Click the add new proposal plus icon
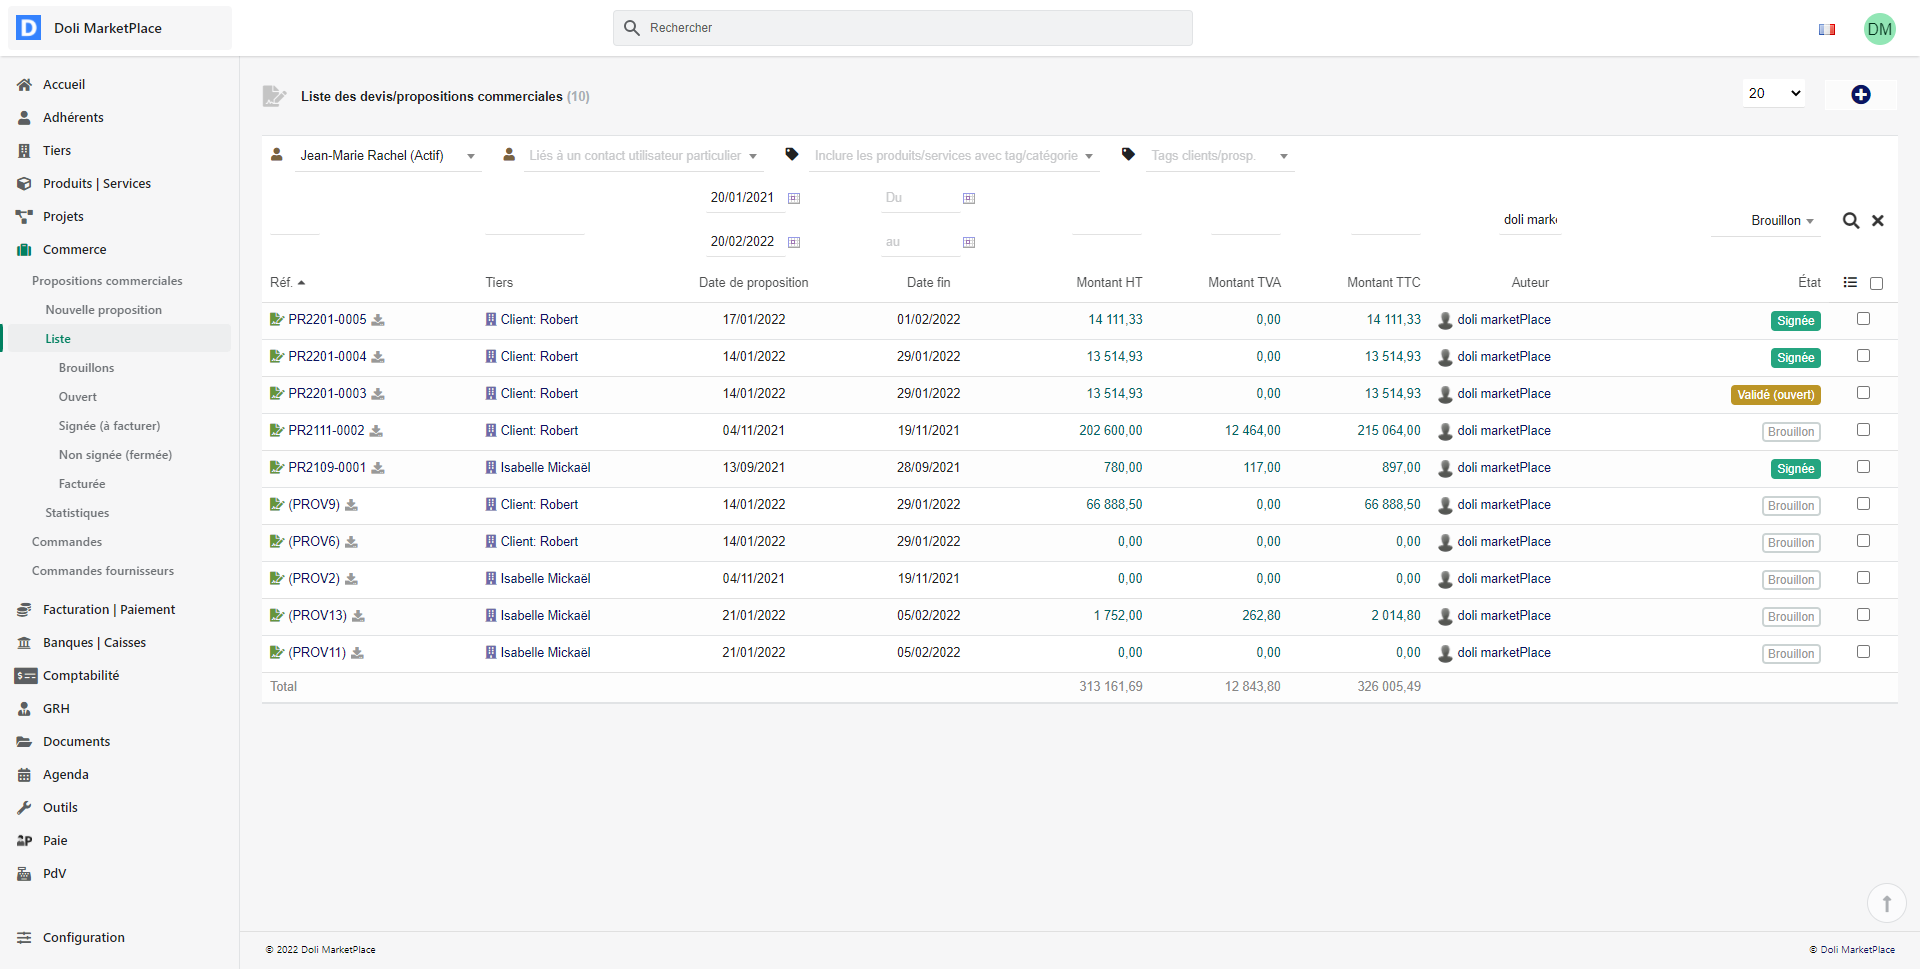Viewport: 1920px width, 969px height. [x=1860, y=94]
